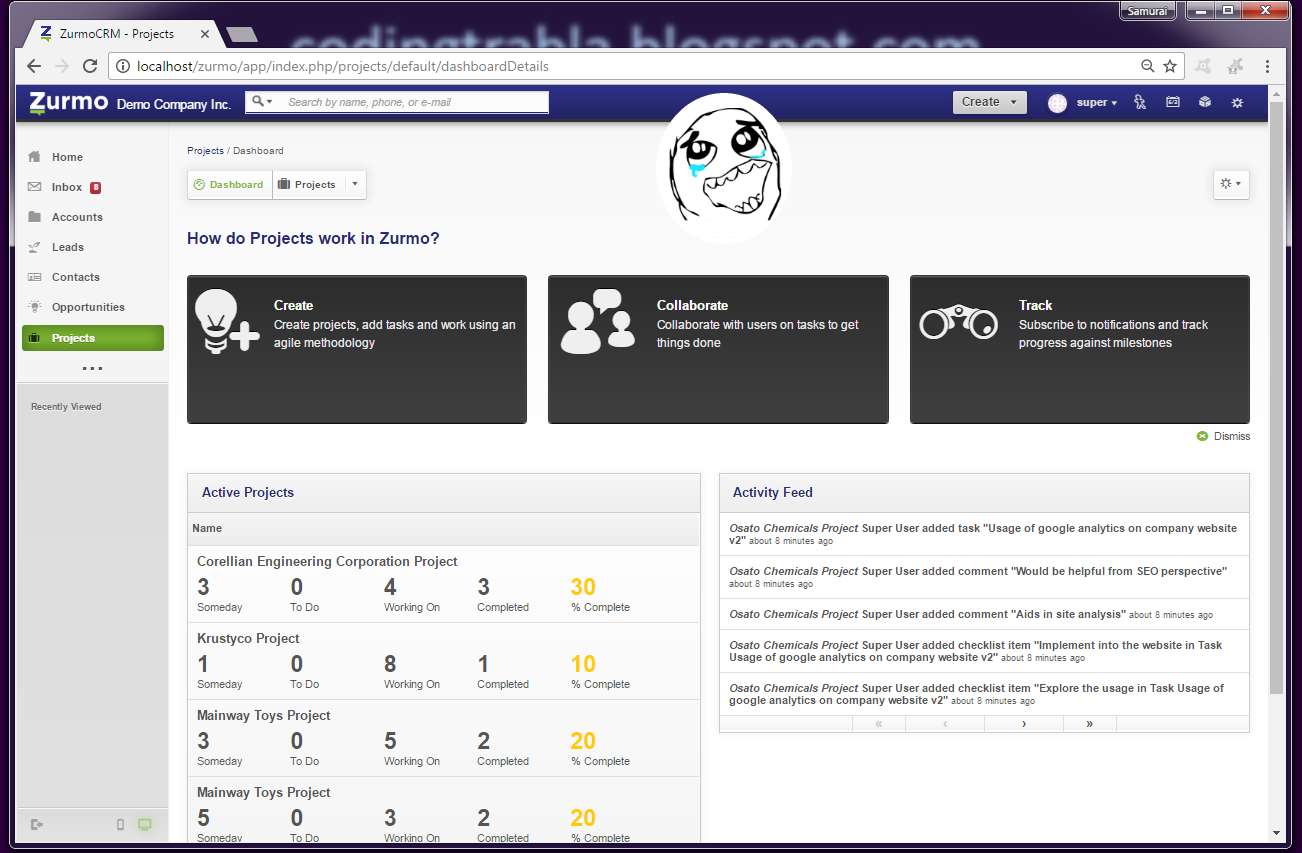The image size is (1302, 853).
Task: Expand the super user menu
Action: (1097, 103)
